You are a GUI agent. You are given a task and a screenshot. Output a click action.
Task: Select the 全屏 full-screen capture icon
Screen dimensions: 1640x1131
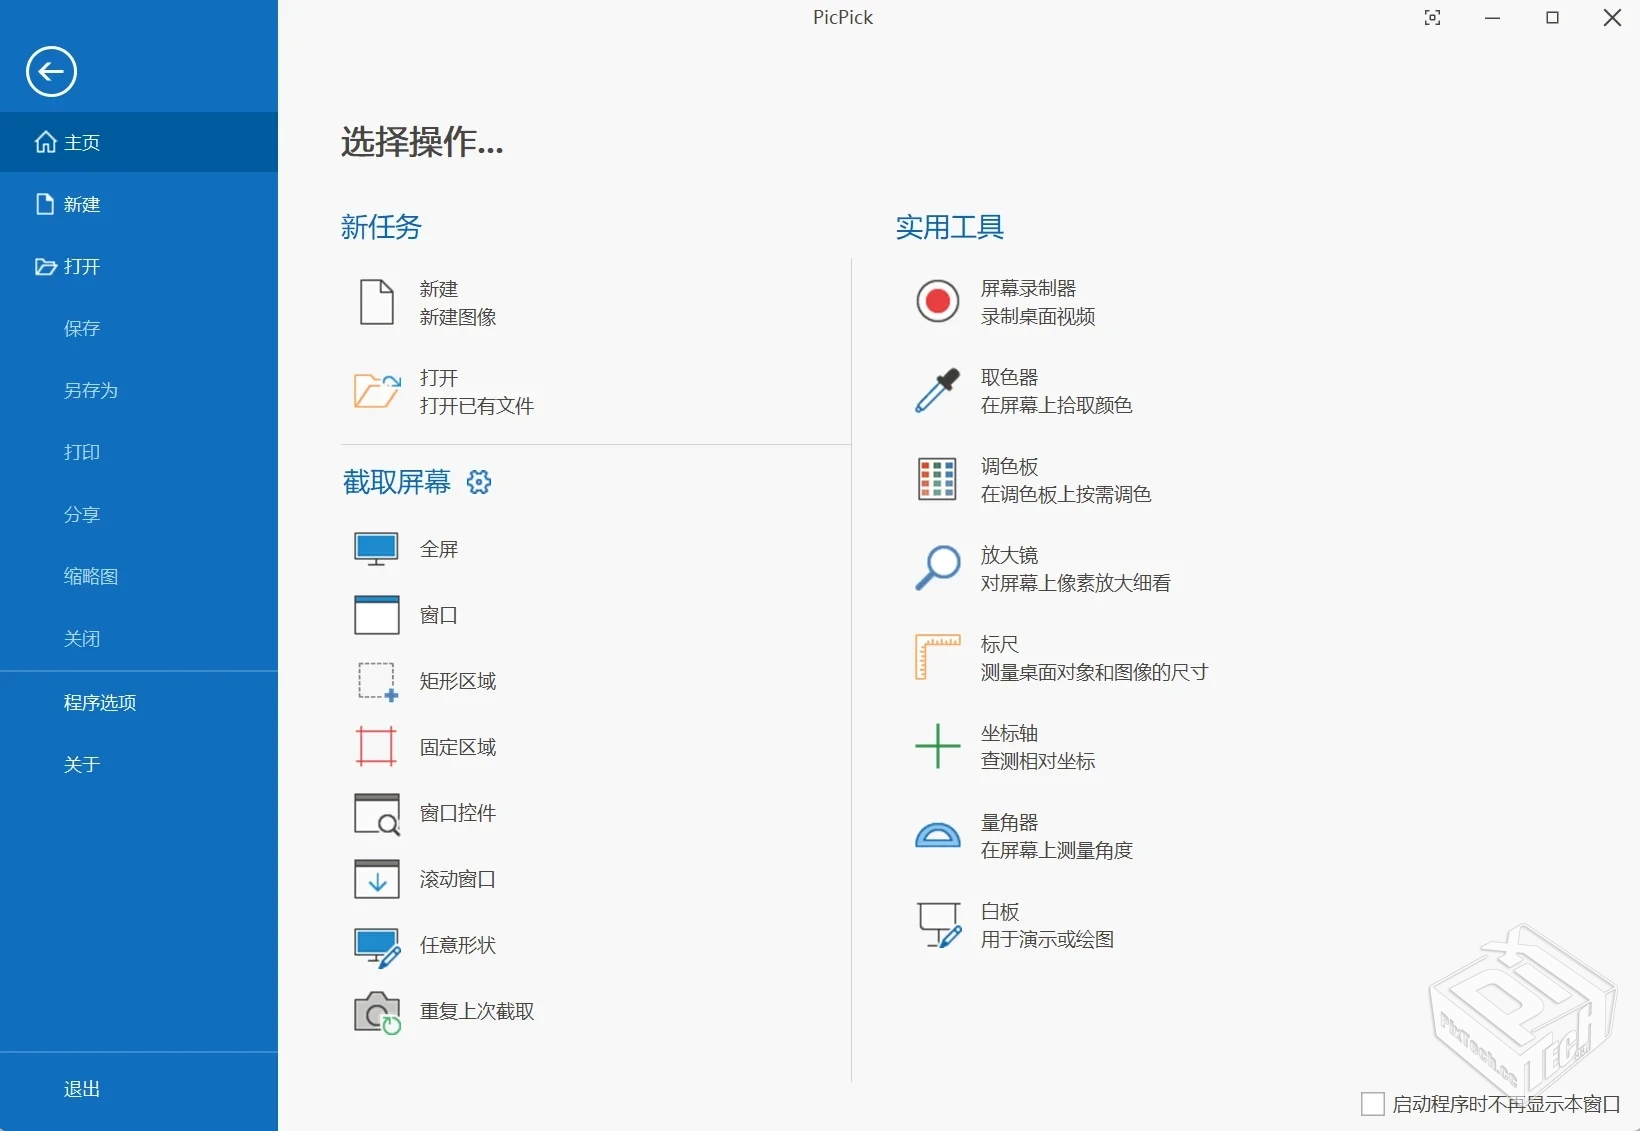pos(376,548)
